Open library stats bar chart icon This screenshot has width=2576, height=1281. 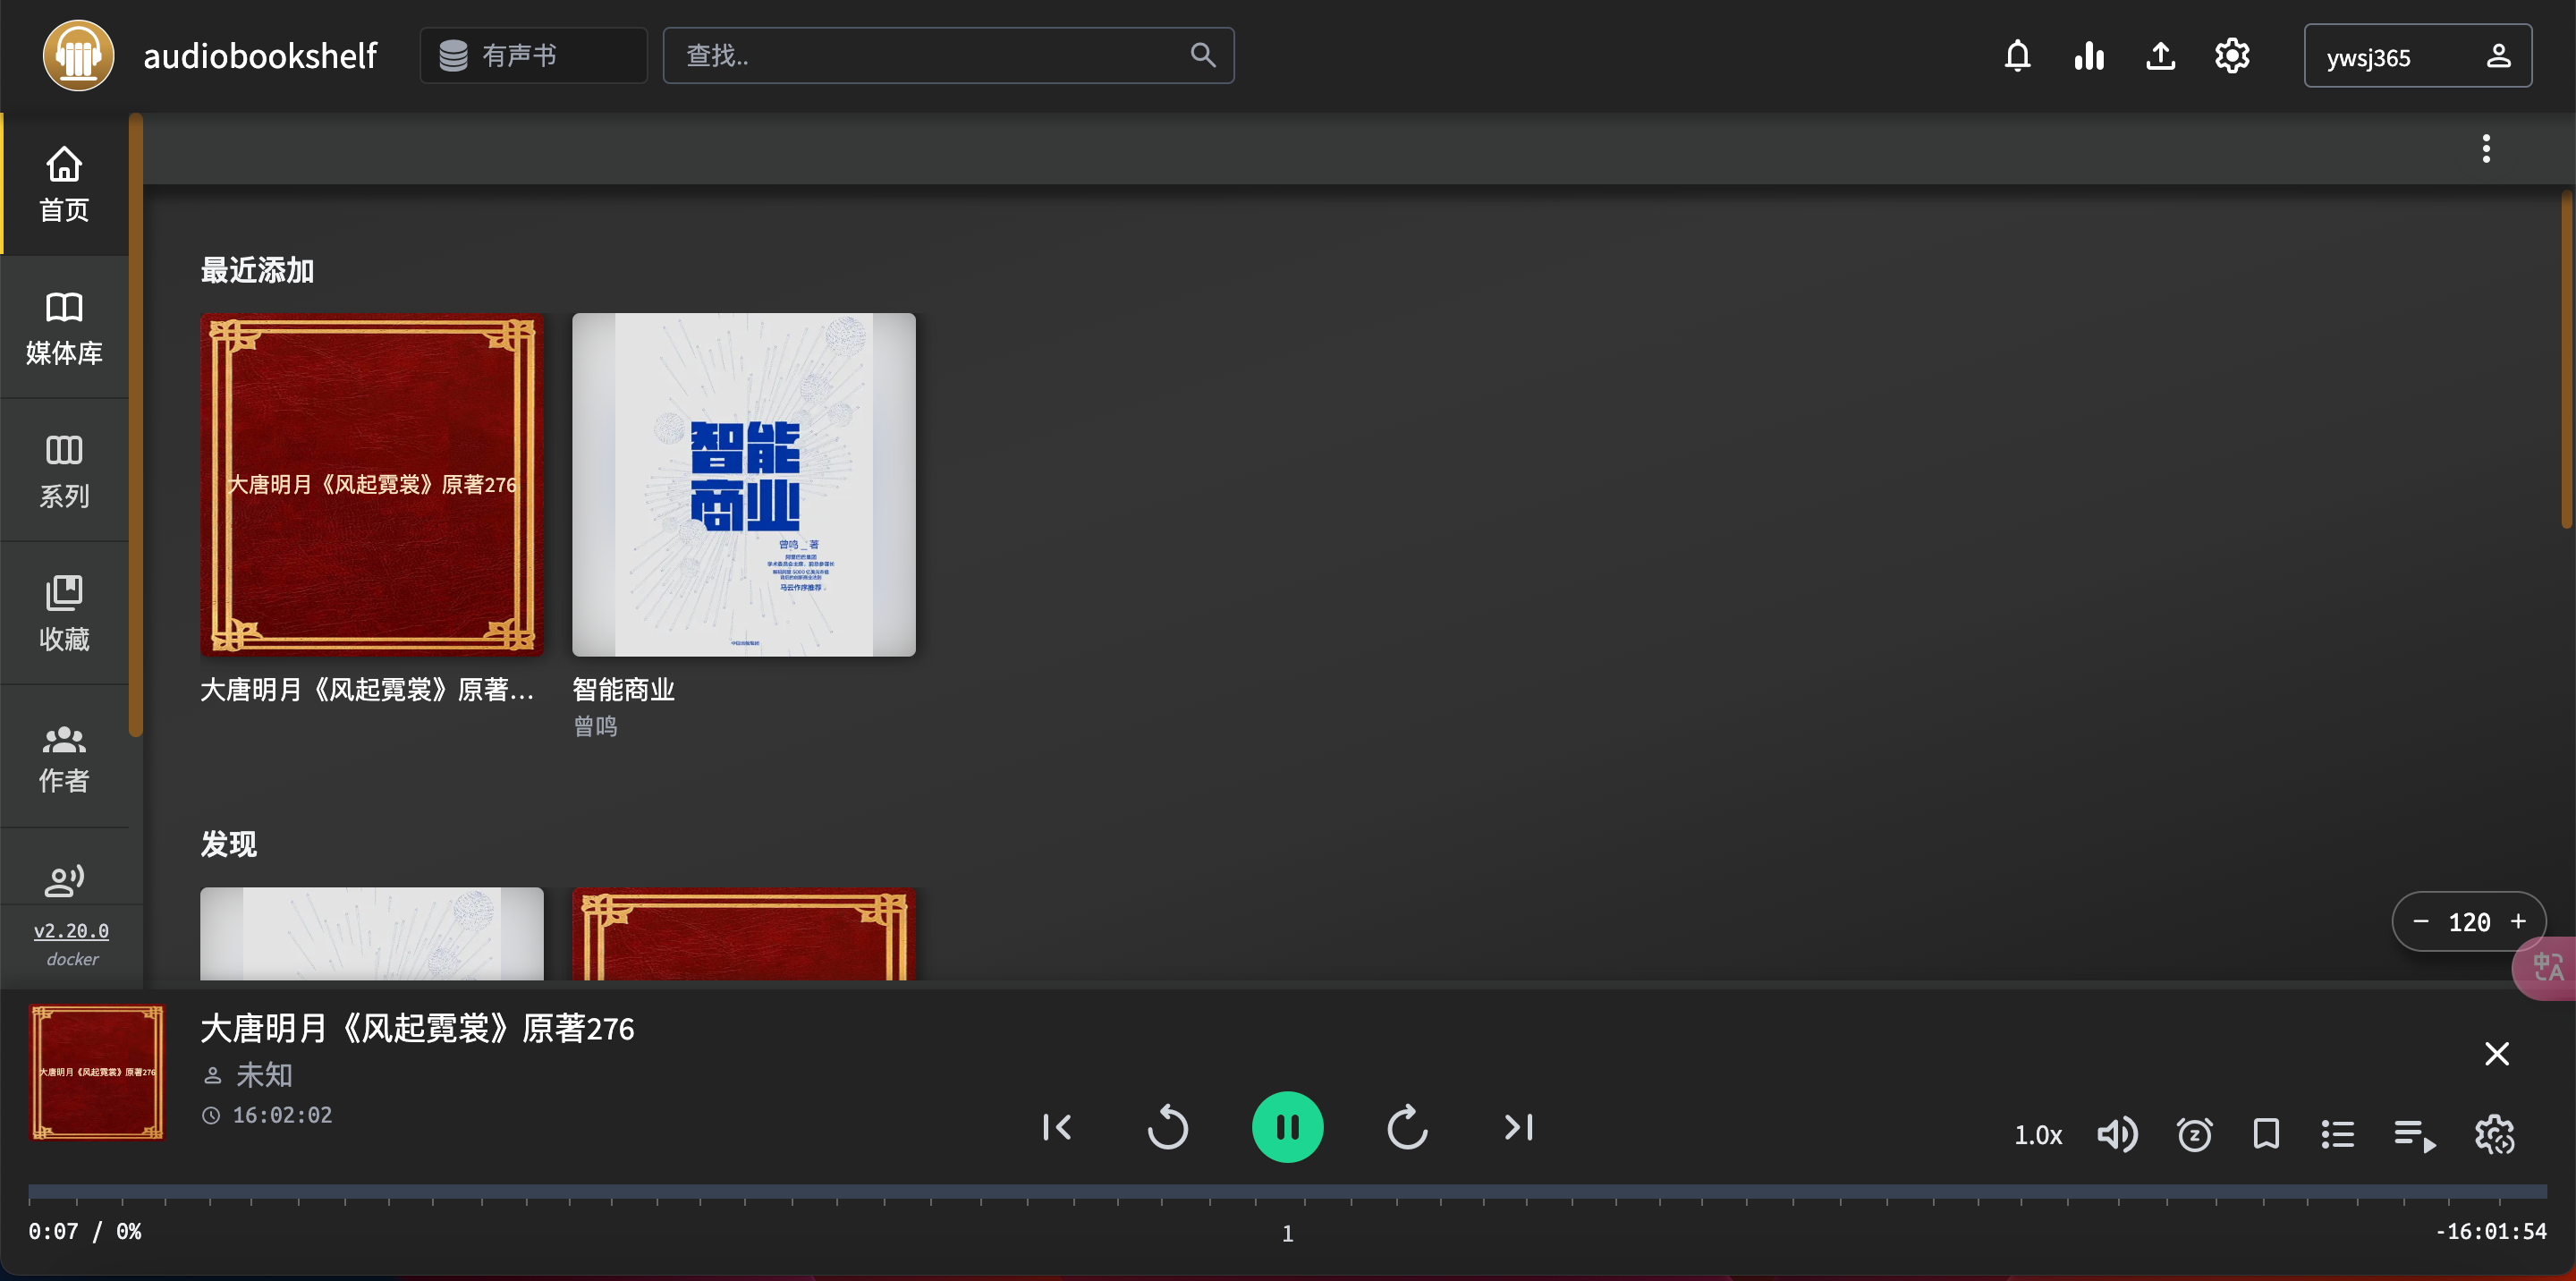point(2089,56)
